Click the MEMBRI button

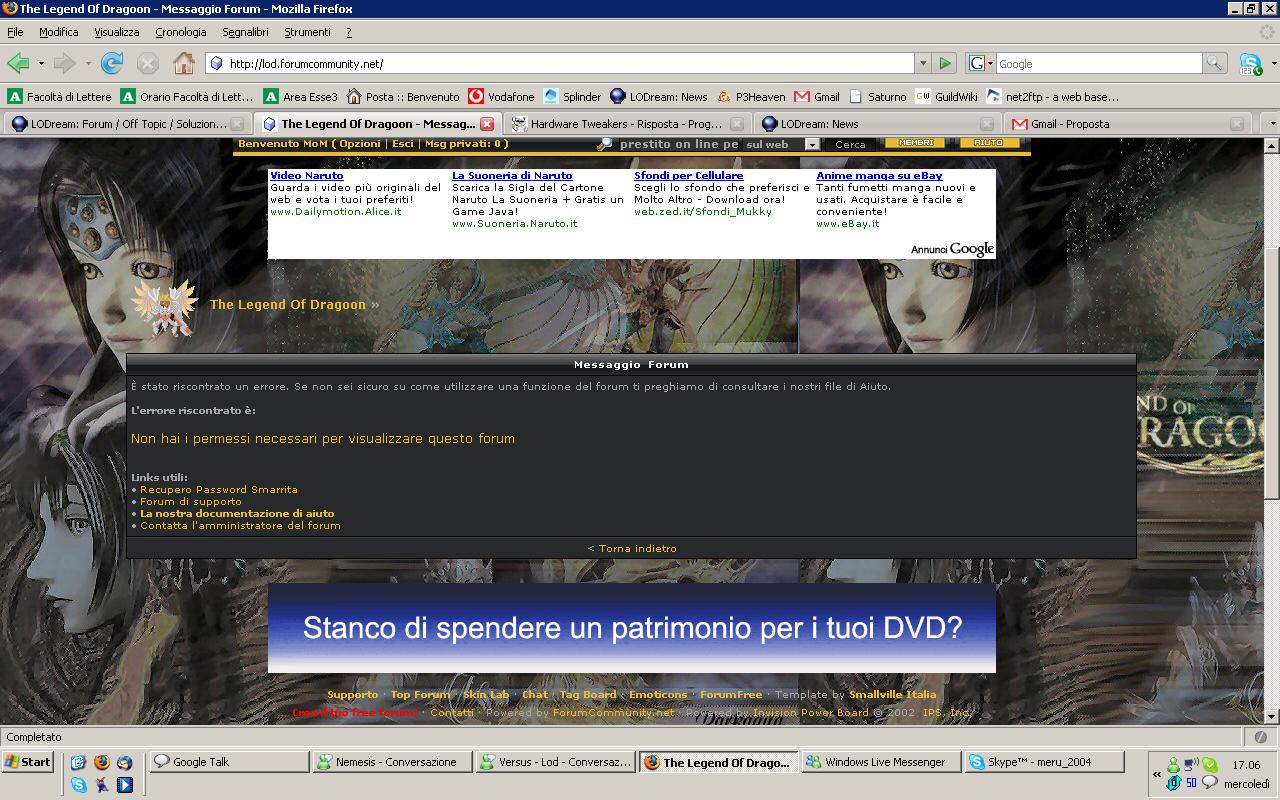tap(915, 143)
